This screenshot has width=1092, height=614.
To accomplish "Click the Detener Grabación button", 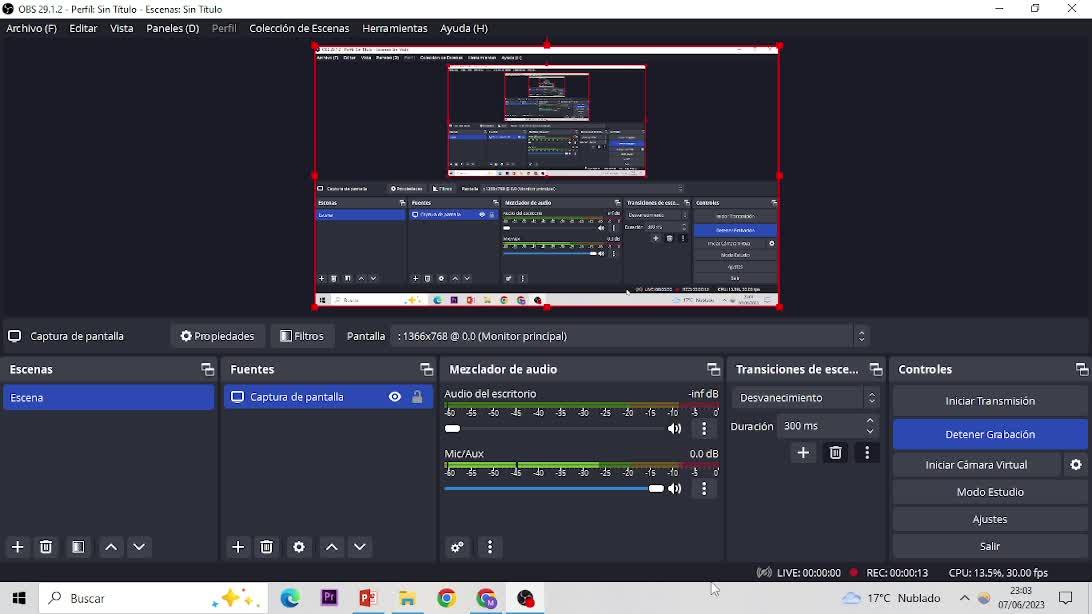I will point(989,435).
